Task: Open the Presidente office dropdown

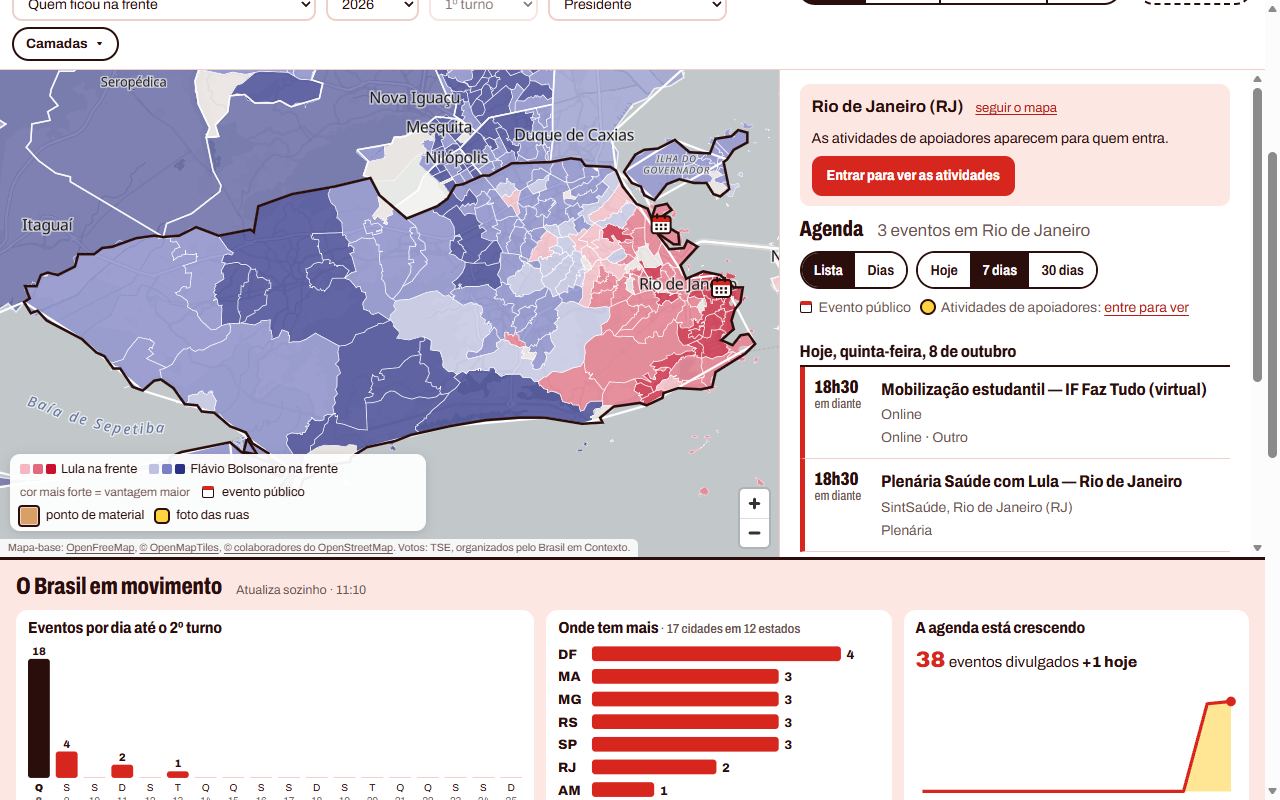Action: coord(638,6)
